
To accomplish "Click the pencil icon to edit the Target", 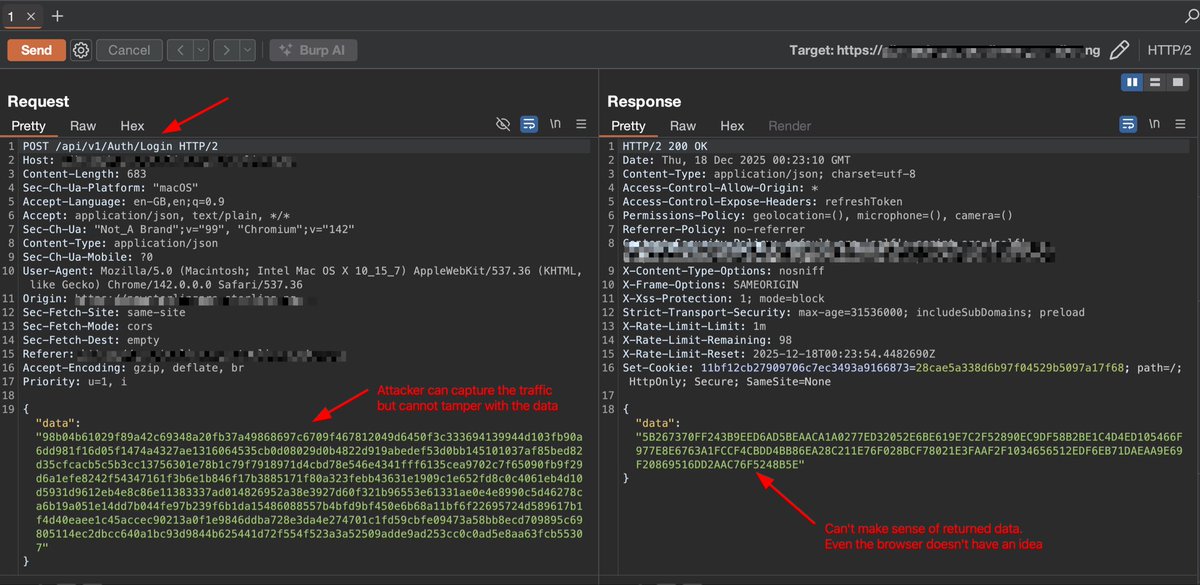I will point(1119,48).
